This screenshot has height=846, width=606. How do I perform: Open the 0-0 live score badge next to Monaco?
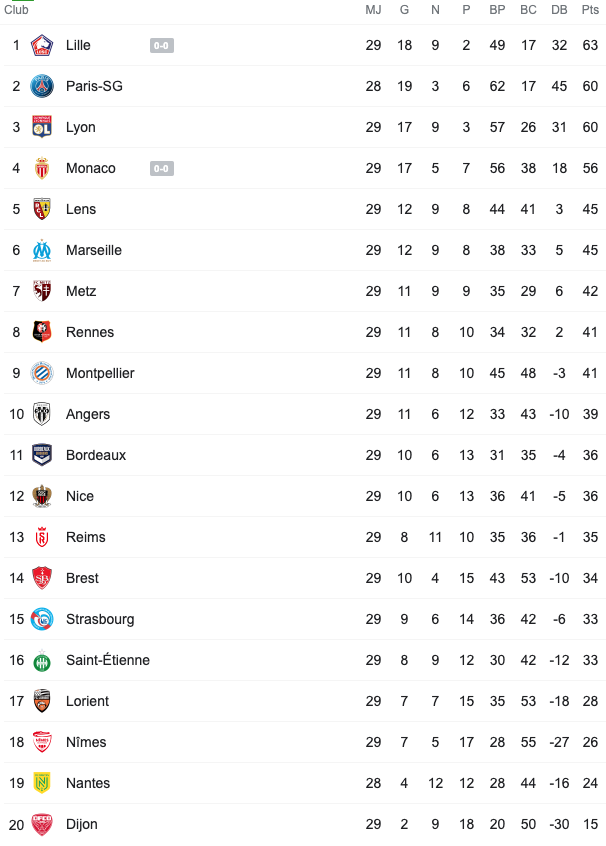[162, 169]
